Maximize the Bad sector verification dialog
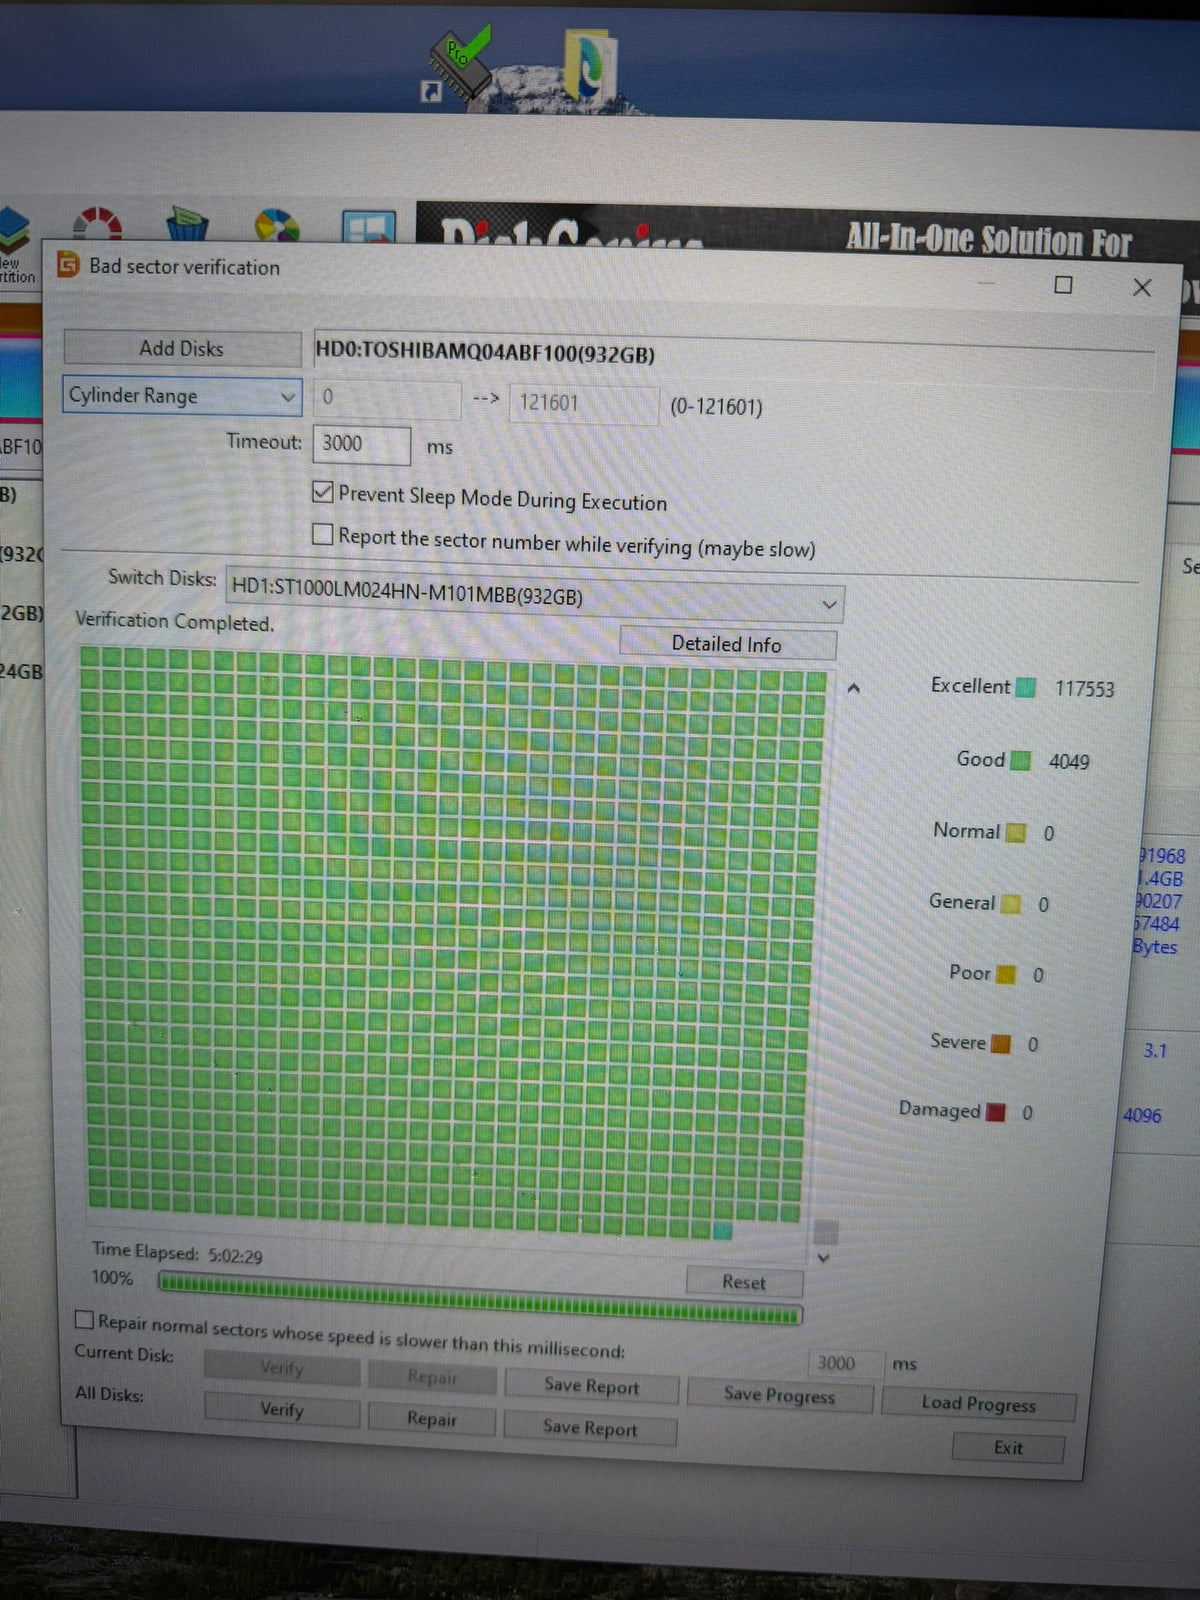 point(1063,285)
